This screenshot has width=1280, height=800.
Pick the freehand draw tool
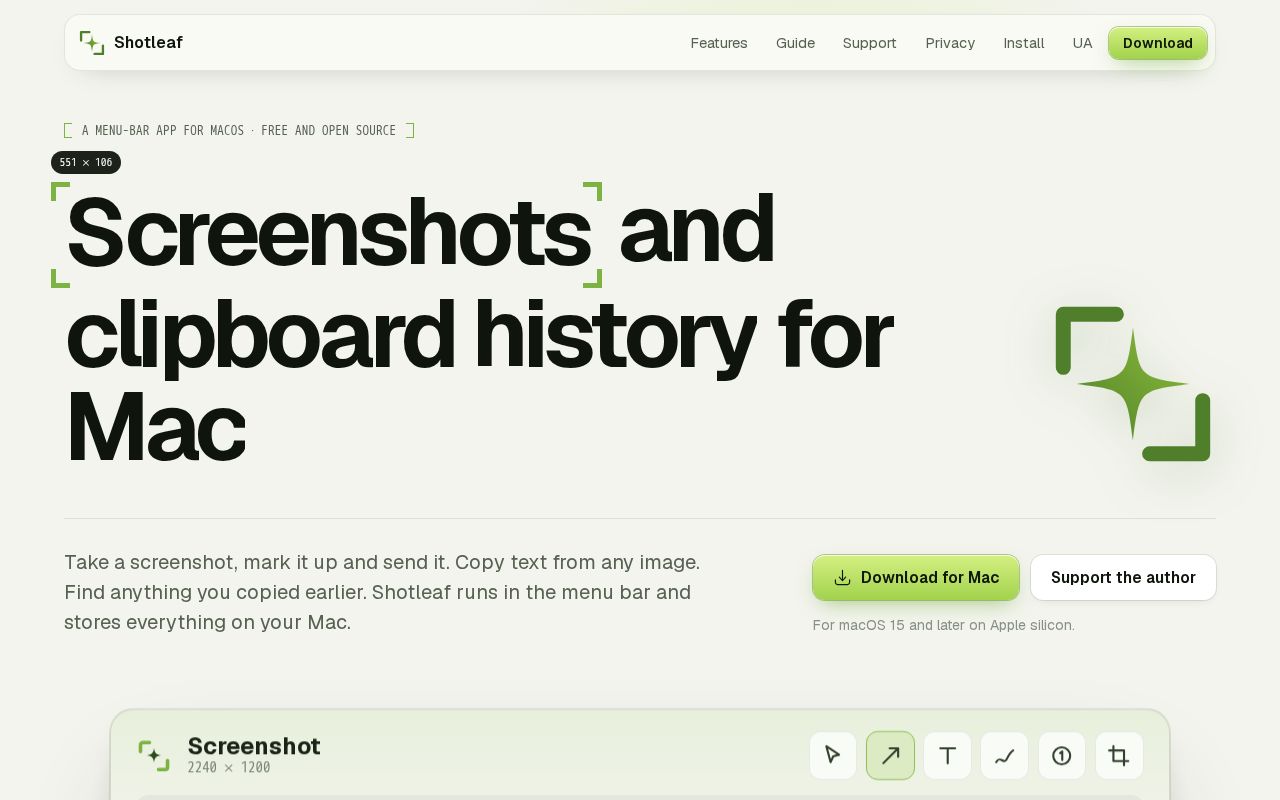coord(1005,756)
